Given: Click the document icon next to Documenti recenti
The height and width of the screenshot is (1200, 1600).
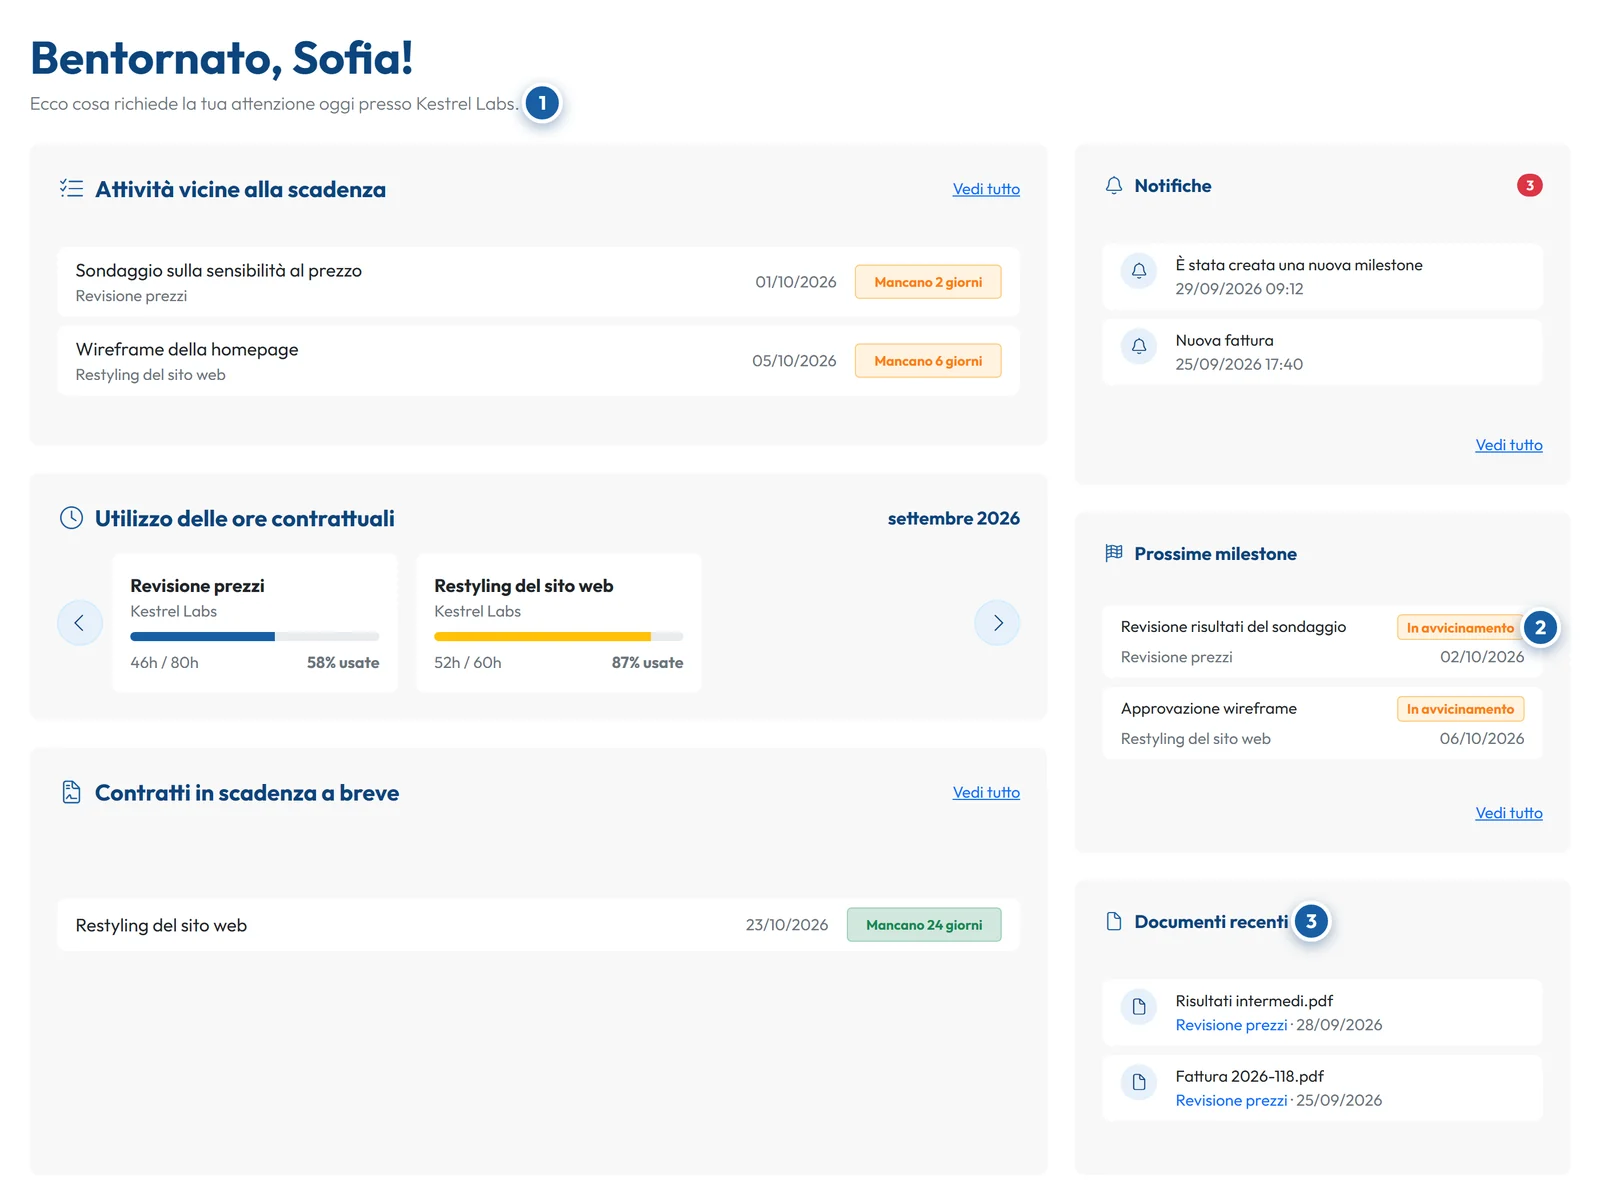Looking at the screenshot, I should point(1114,921).
